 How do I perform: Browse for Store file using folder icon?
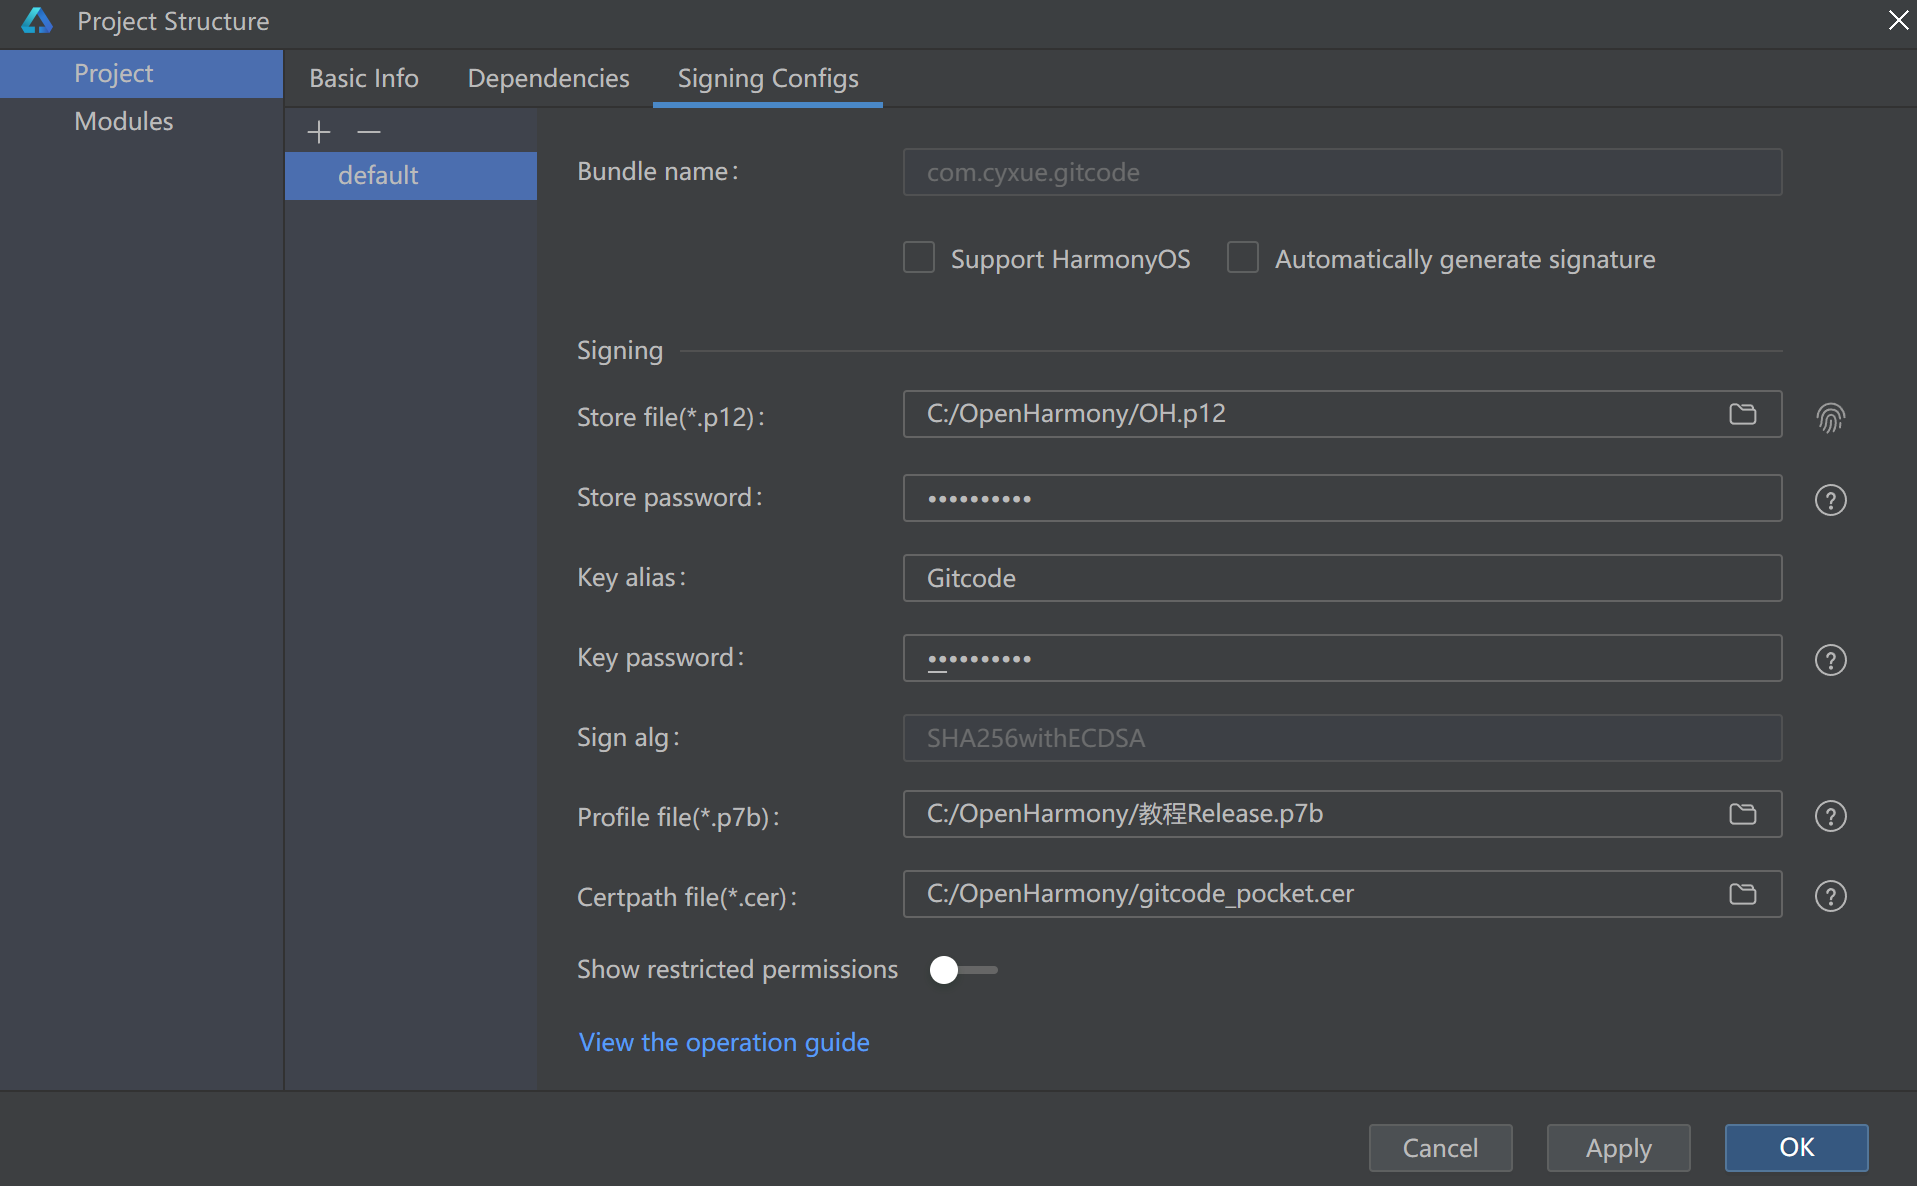tap(1742, 414)
